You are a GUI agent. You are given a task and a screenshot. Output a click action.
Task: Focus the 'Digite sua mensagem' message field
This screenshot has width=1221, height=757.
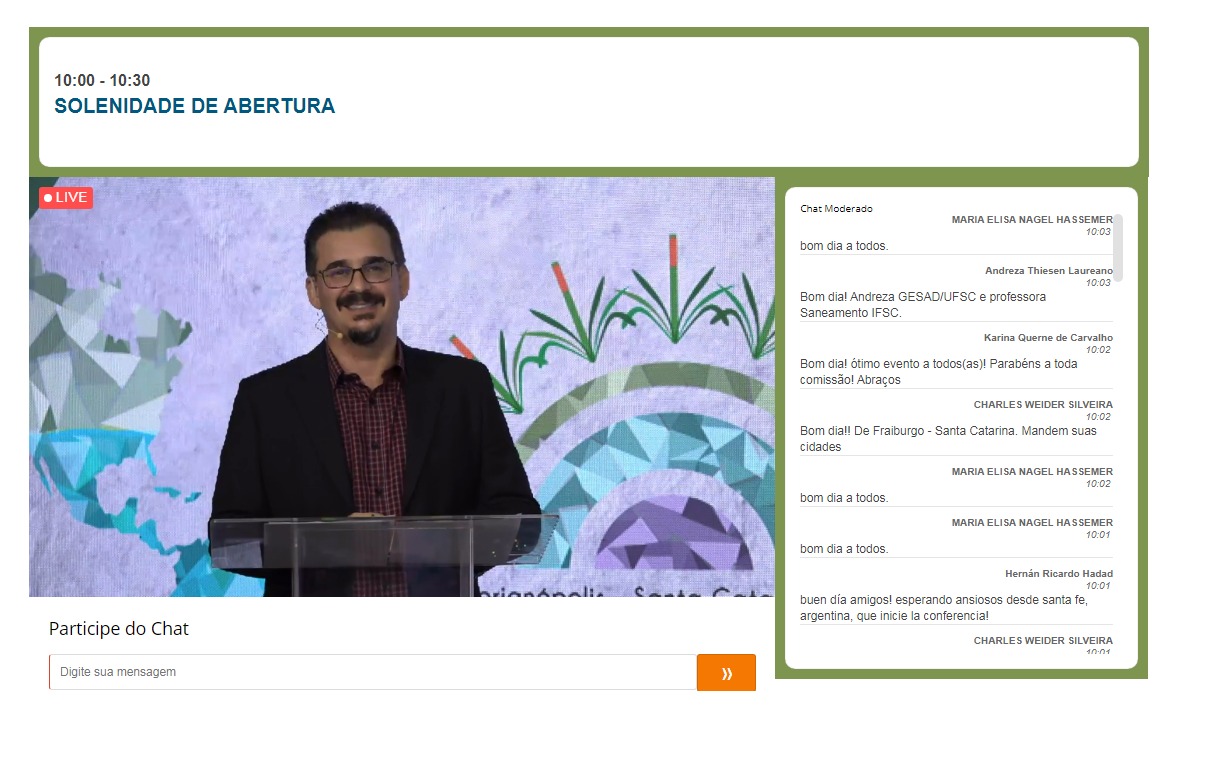click(373, 672)
